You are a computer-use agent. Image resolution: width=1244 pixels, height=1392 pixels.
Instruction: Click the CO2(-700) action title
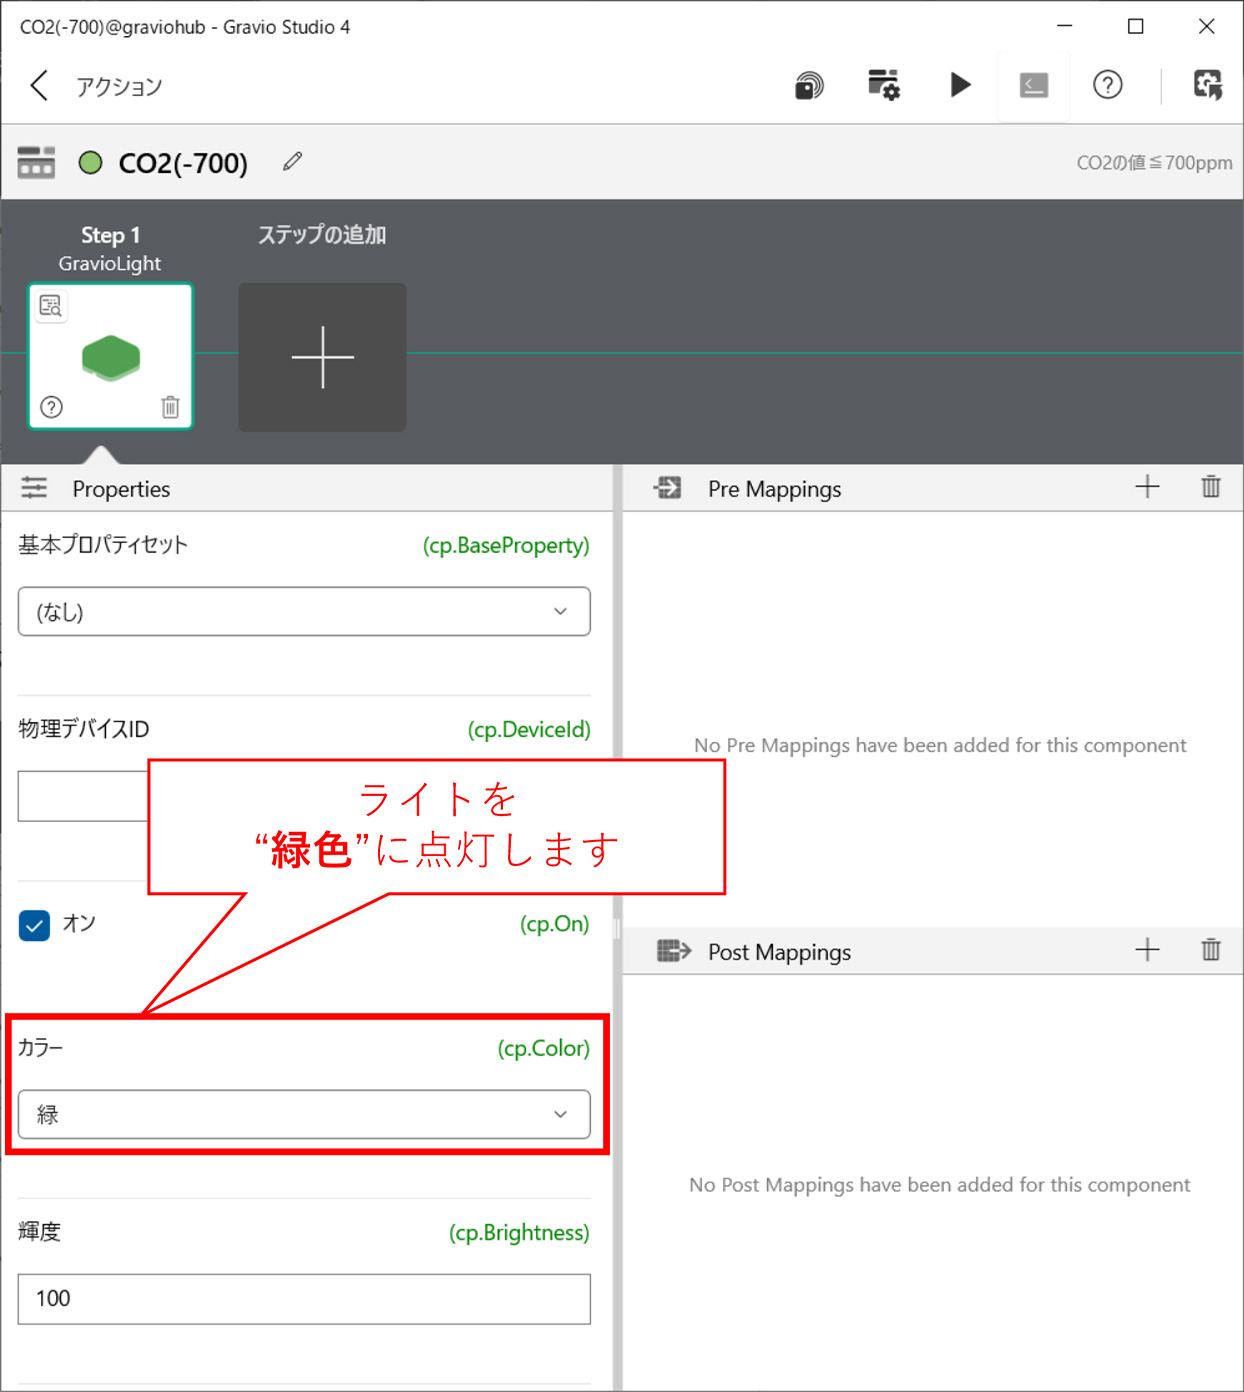coord(183,163)
